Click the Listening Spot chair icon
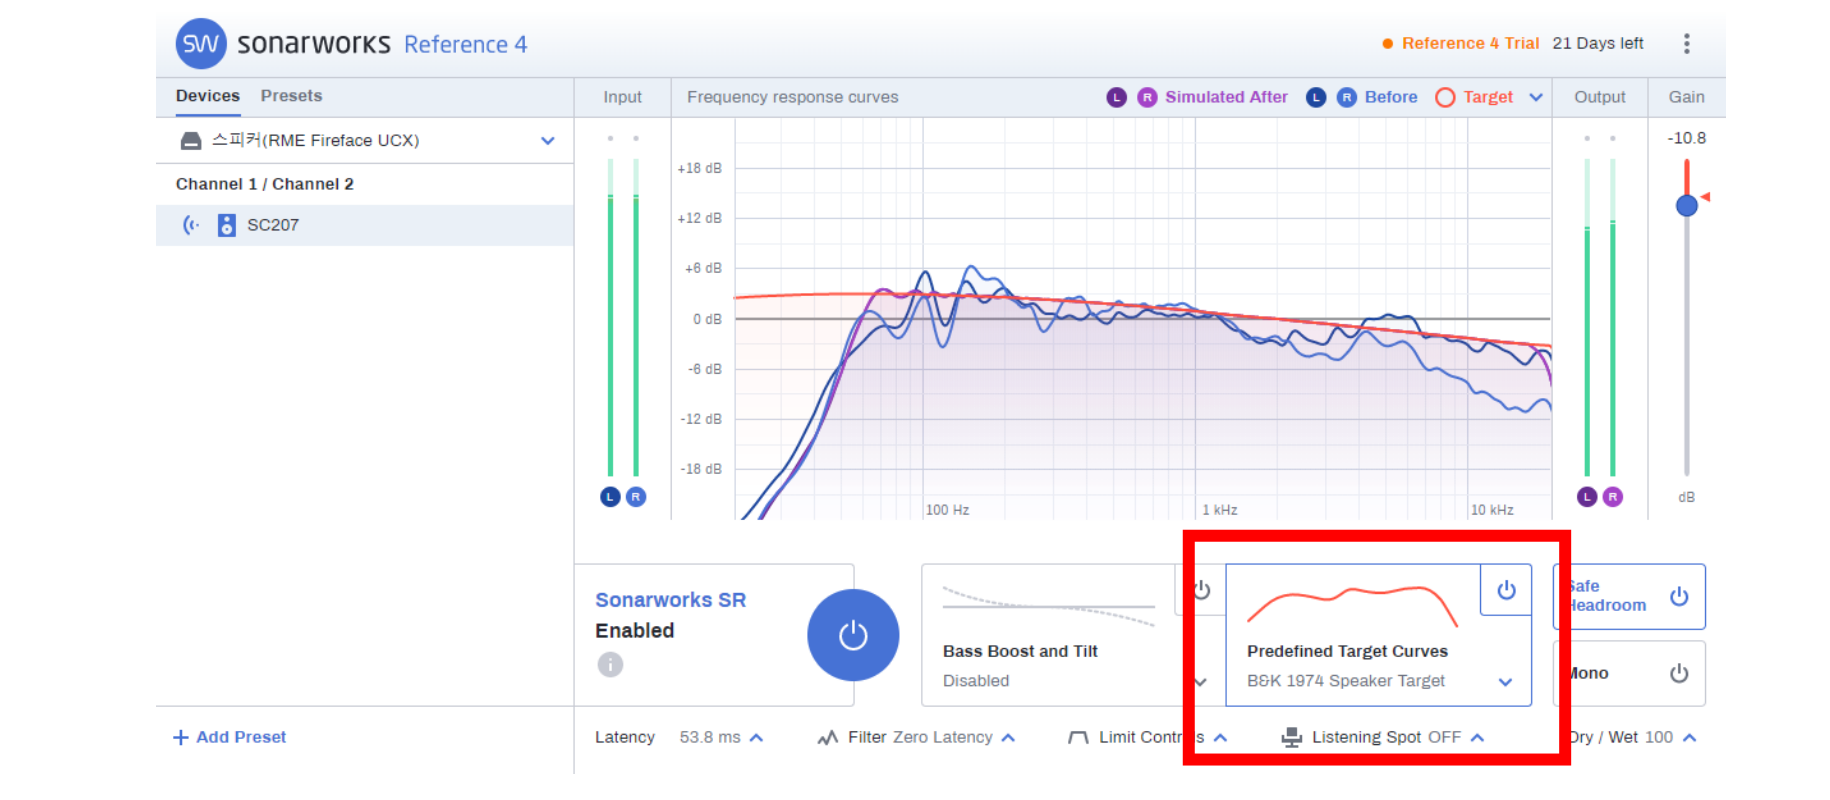This screenshot has width=1830, height=800. (x=1292, y=738)
